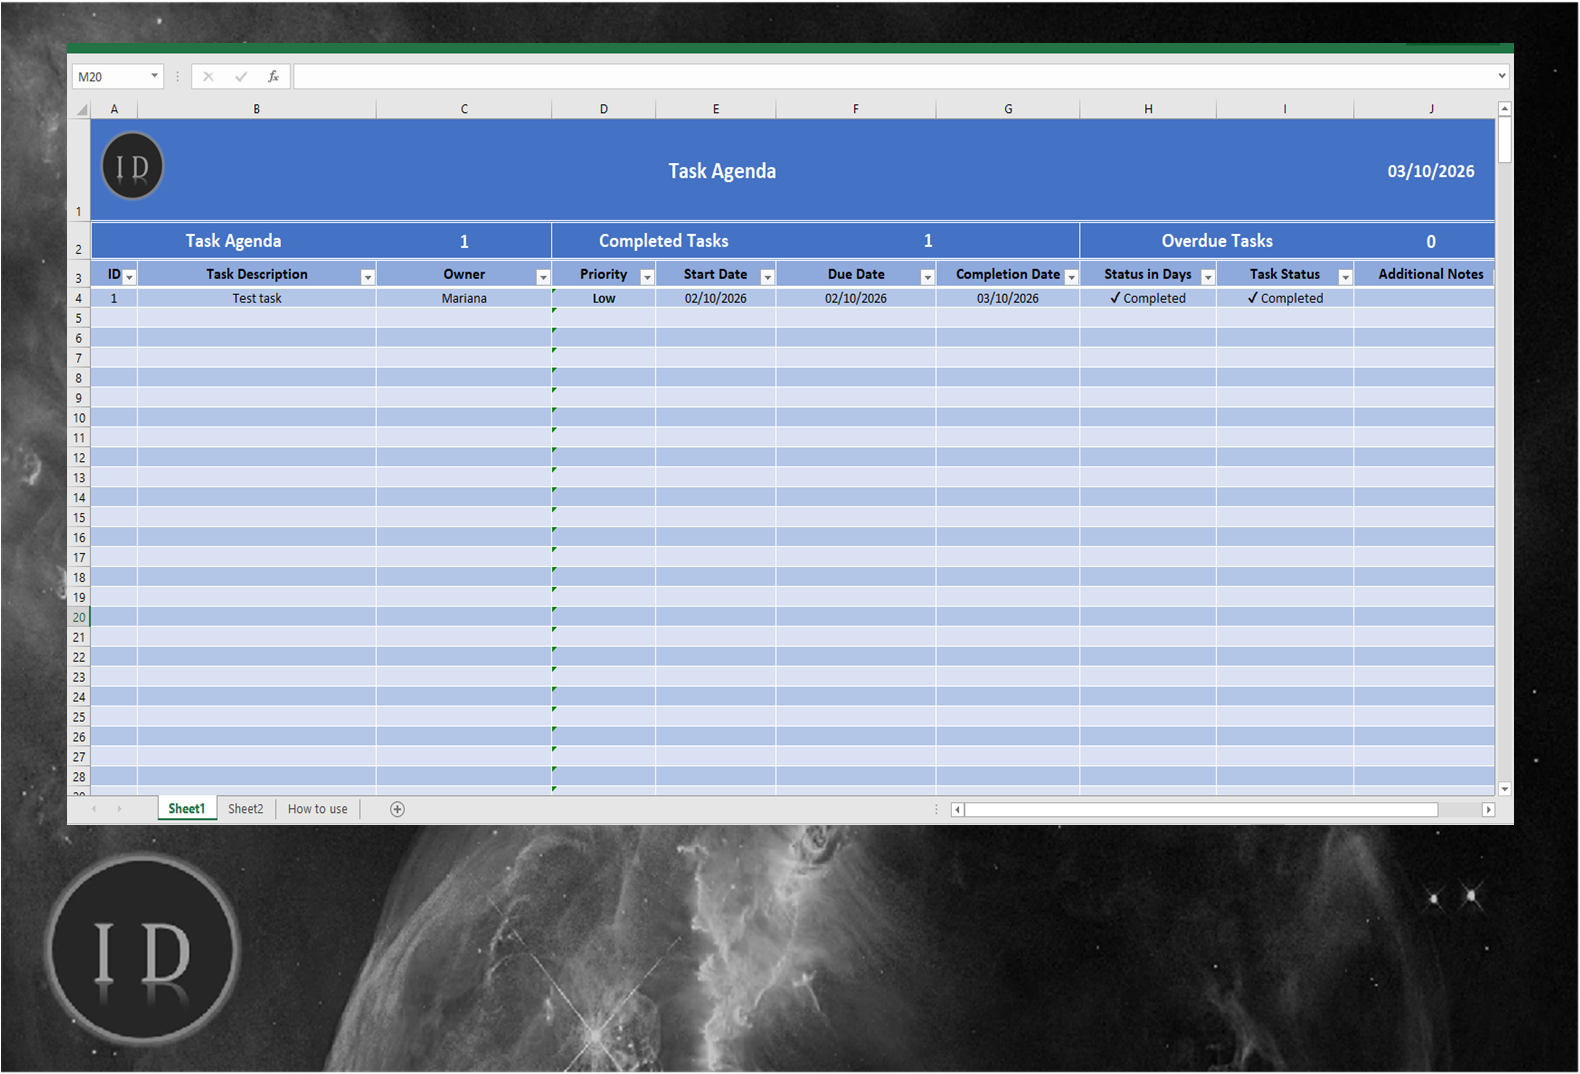
Task: Select column G header
Action: point(1008,109)
